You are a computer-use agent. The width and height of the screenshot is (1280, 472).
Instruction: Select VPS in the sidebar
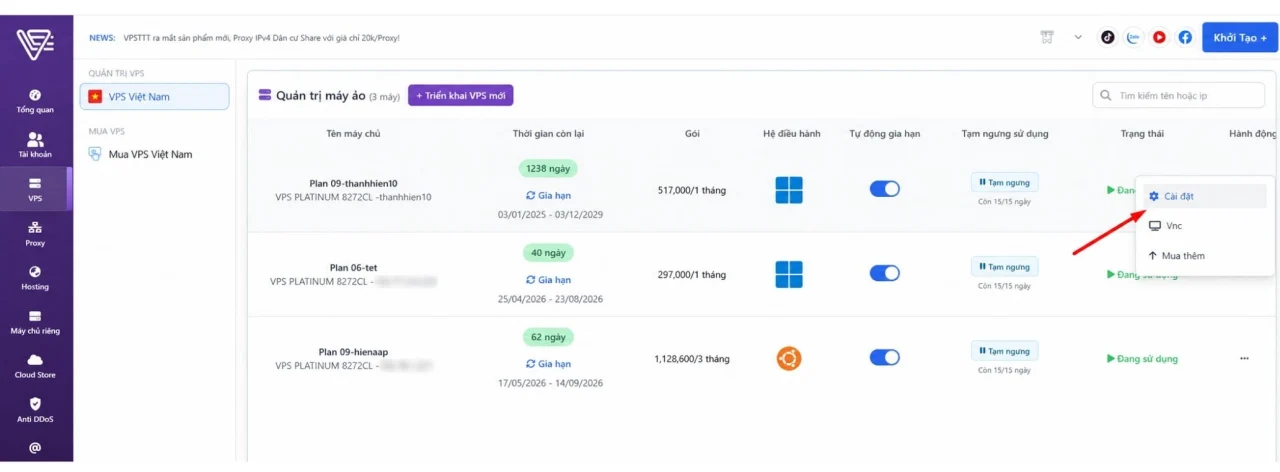pyautogui.click(x=35, y=190)
